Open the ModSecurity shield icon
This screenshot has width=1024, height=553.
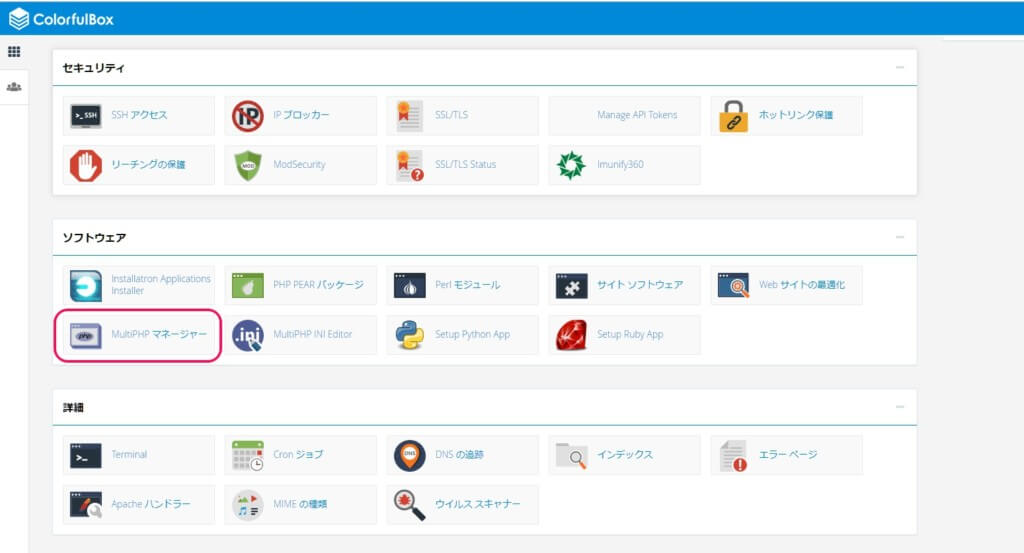[247, 164]
